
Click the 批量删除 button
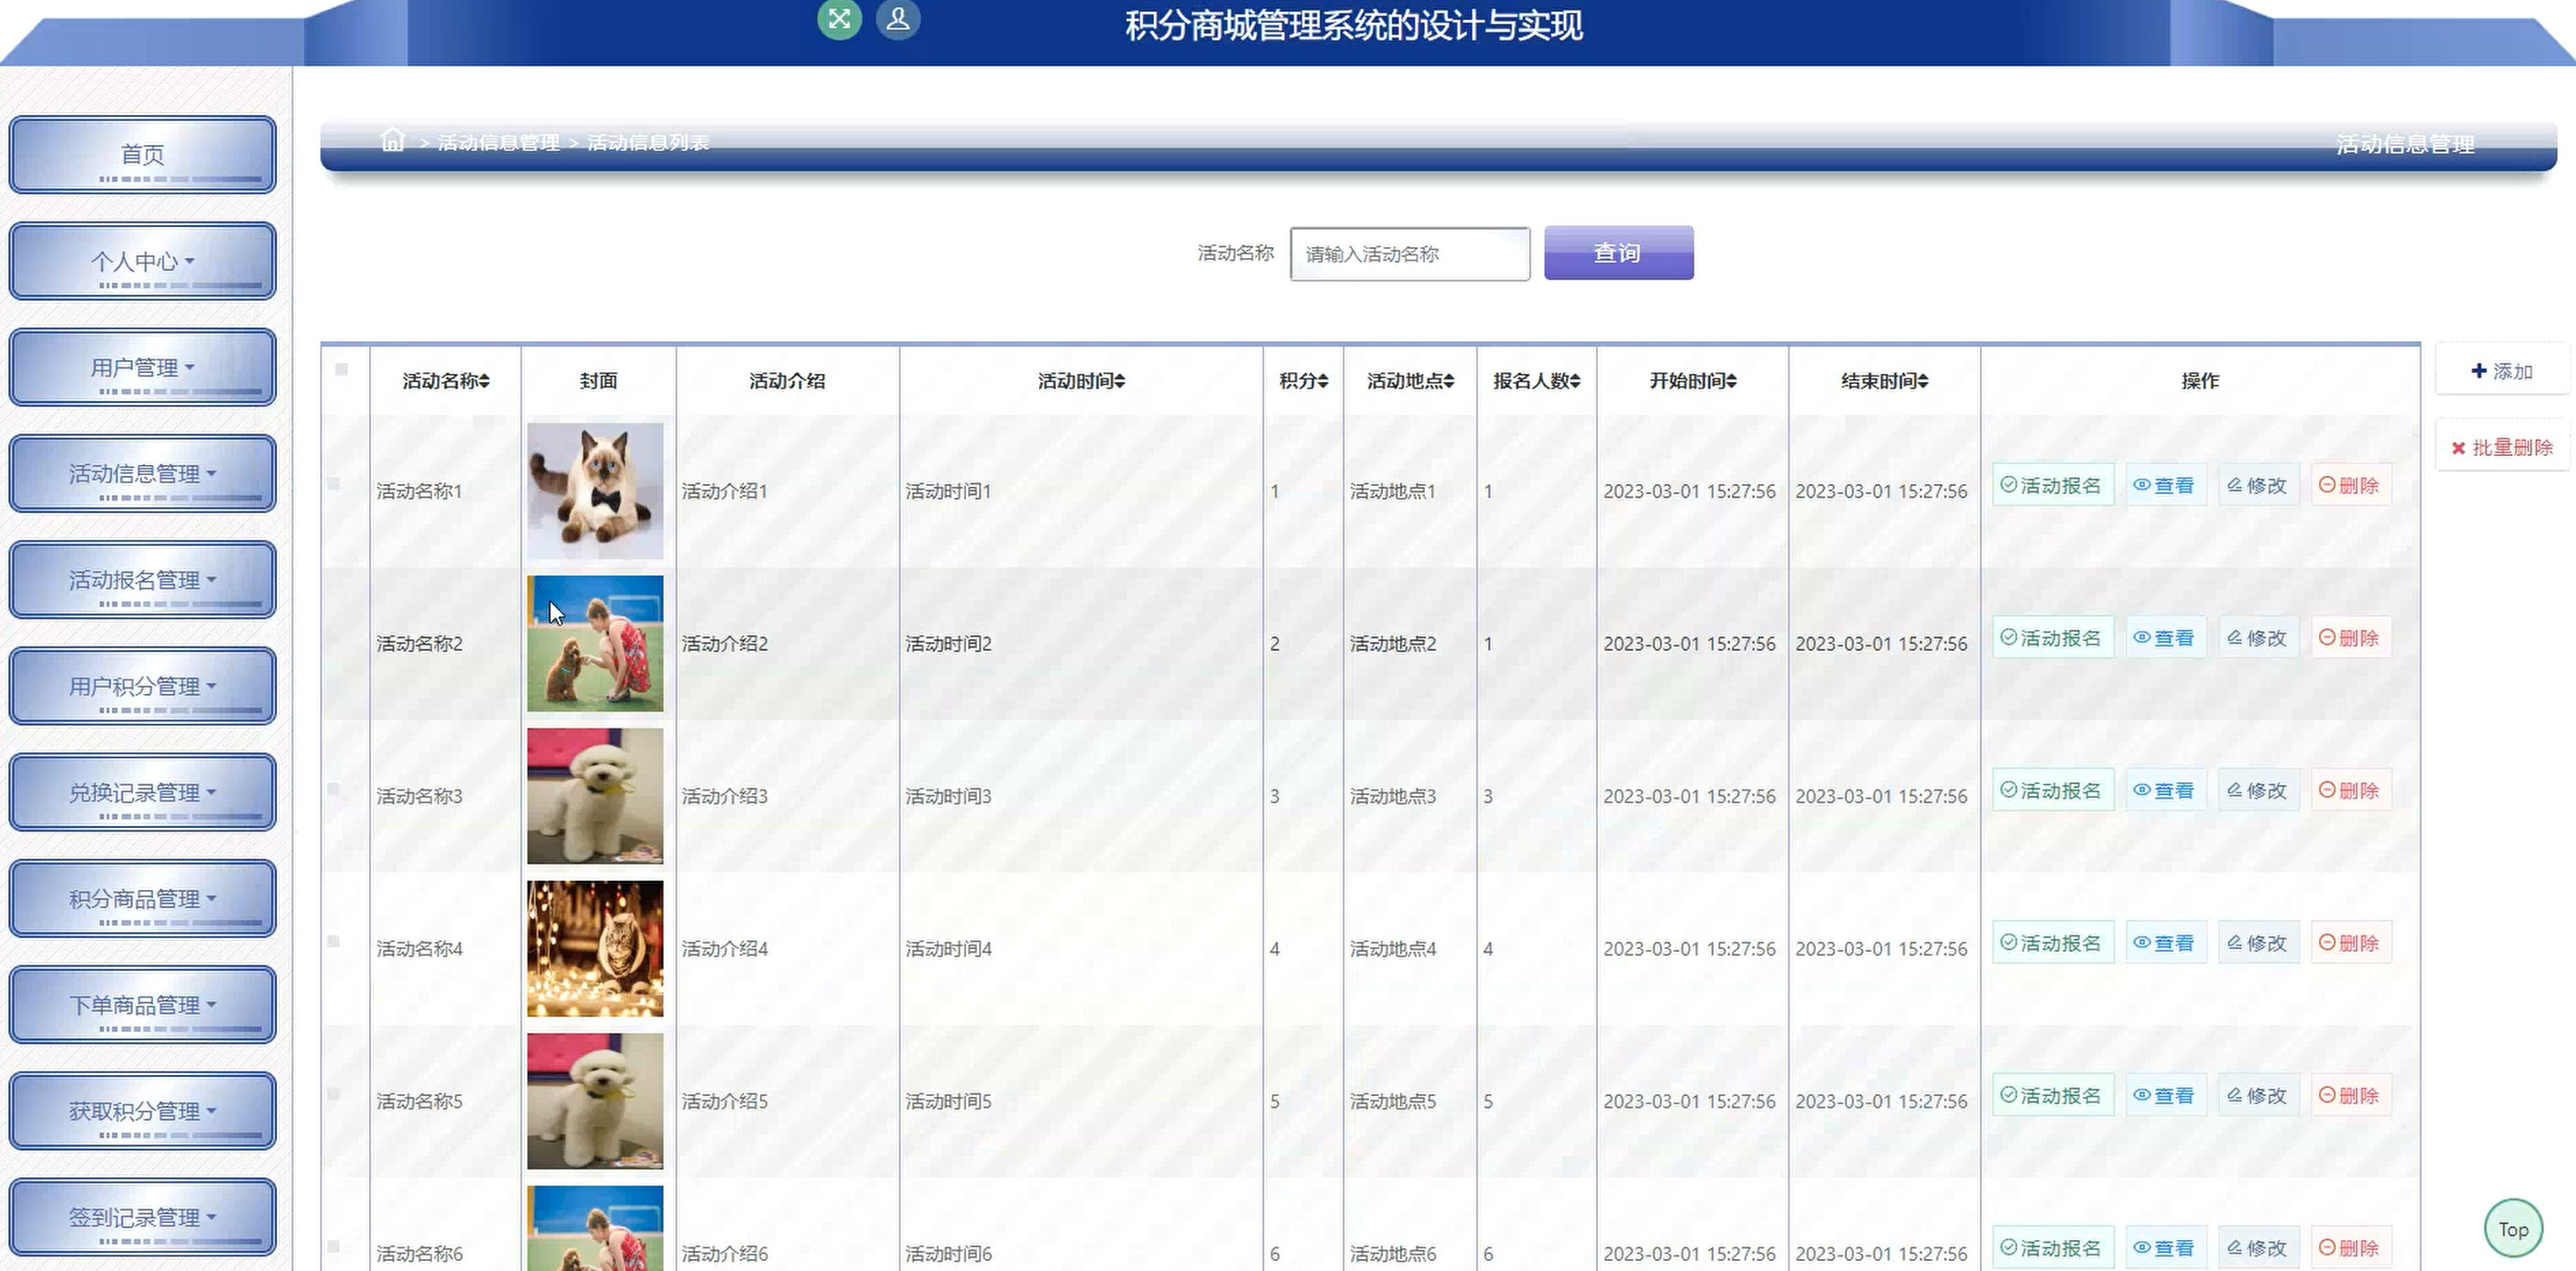point(2501,447)
